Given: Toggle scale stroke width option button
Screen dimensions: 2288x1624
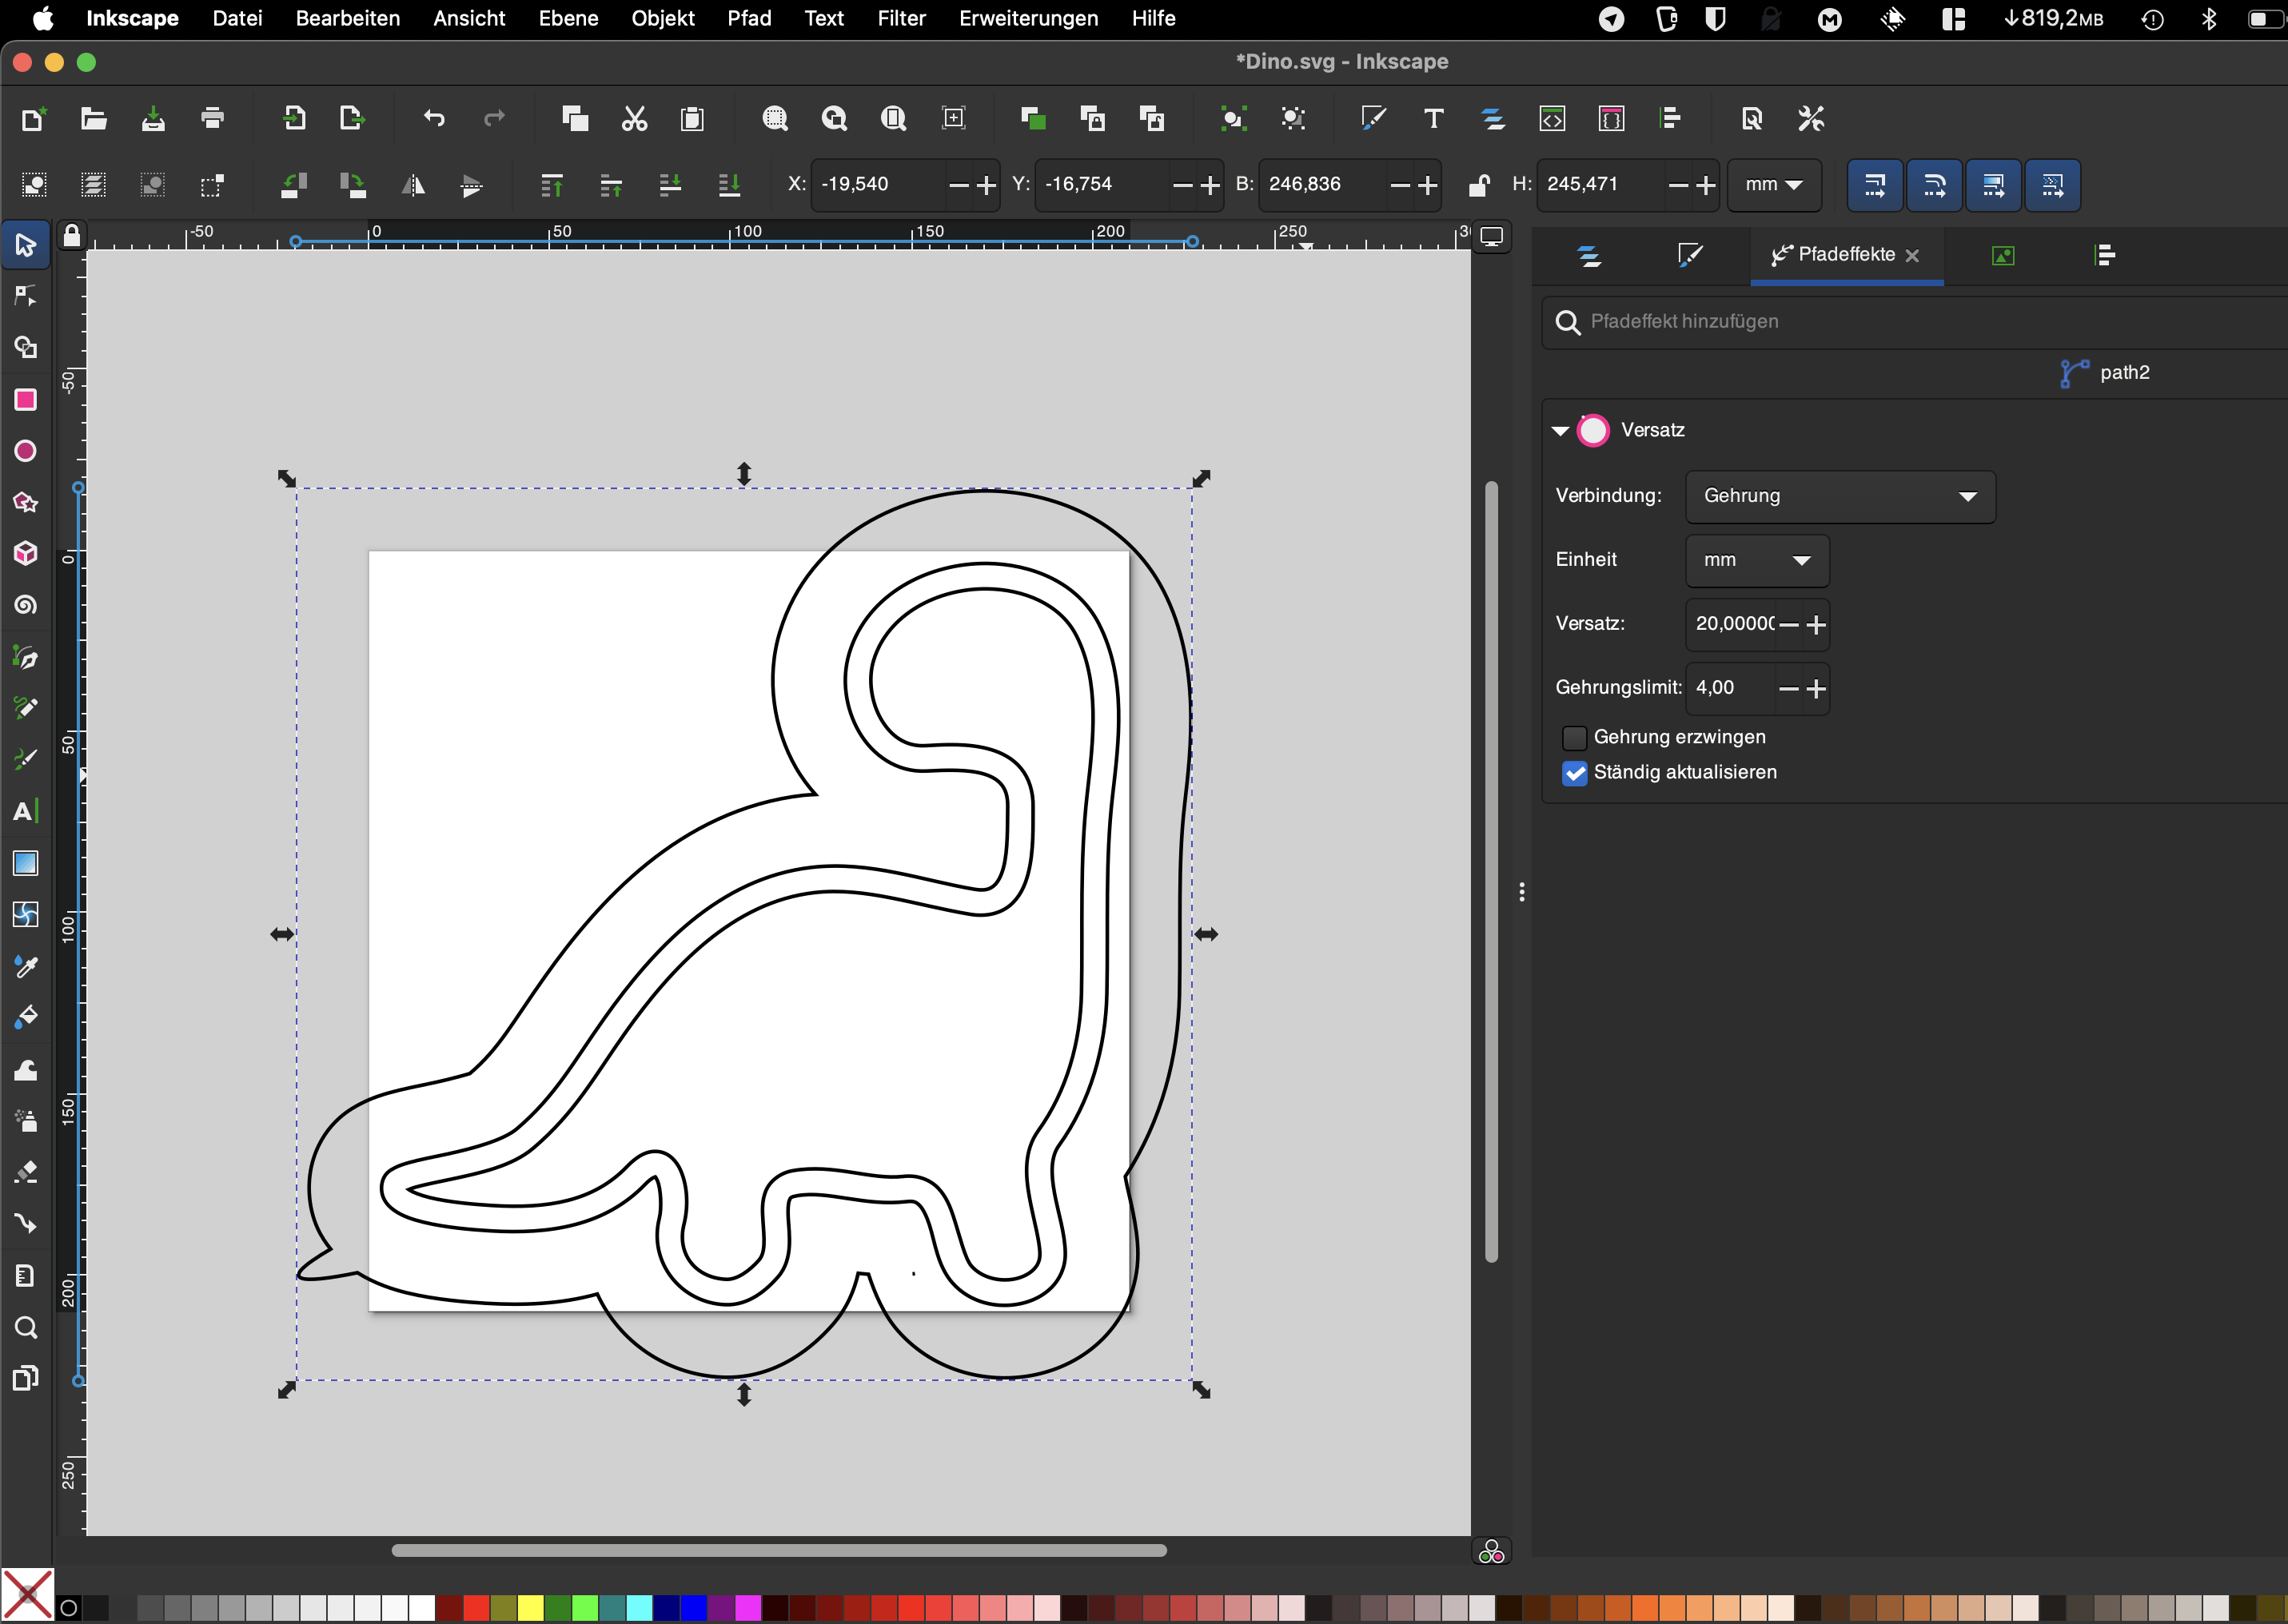Looking at the screenshot, I should [1874, 185].
